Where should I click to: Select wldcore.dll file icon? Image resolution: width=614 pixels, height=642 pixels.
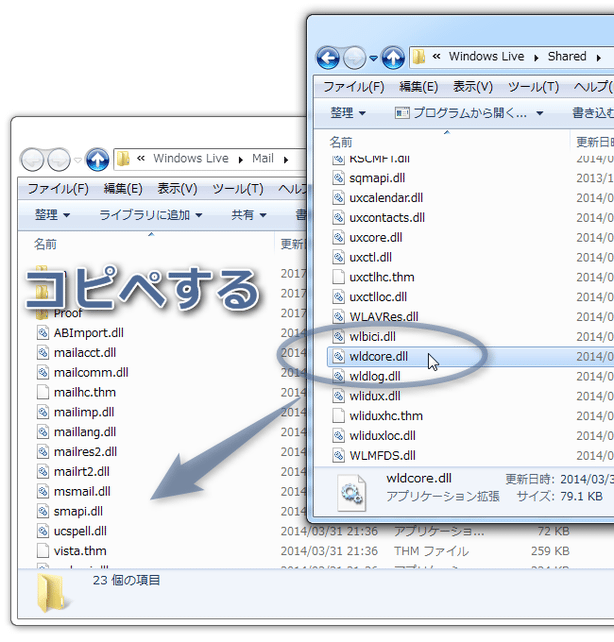pyautogui.click(x=338, y=356)
